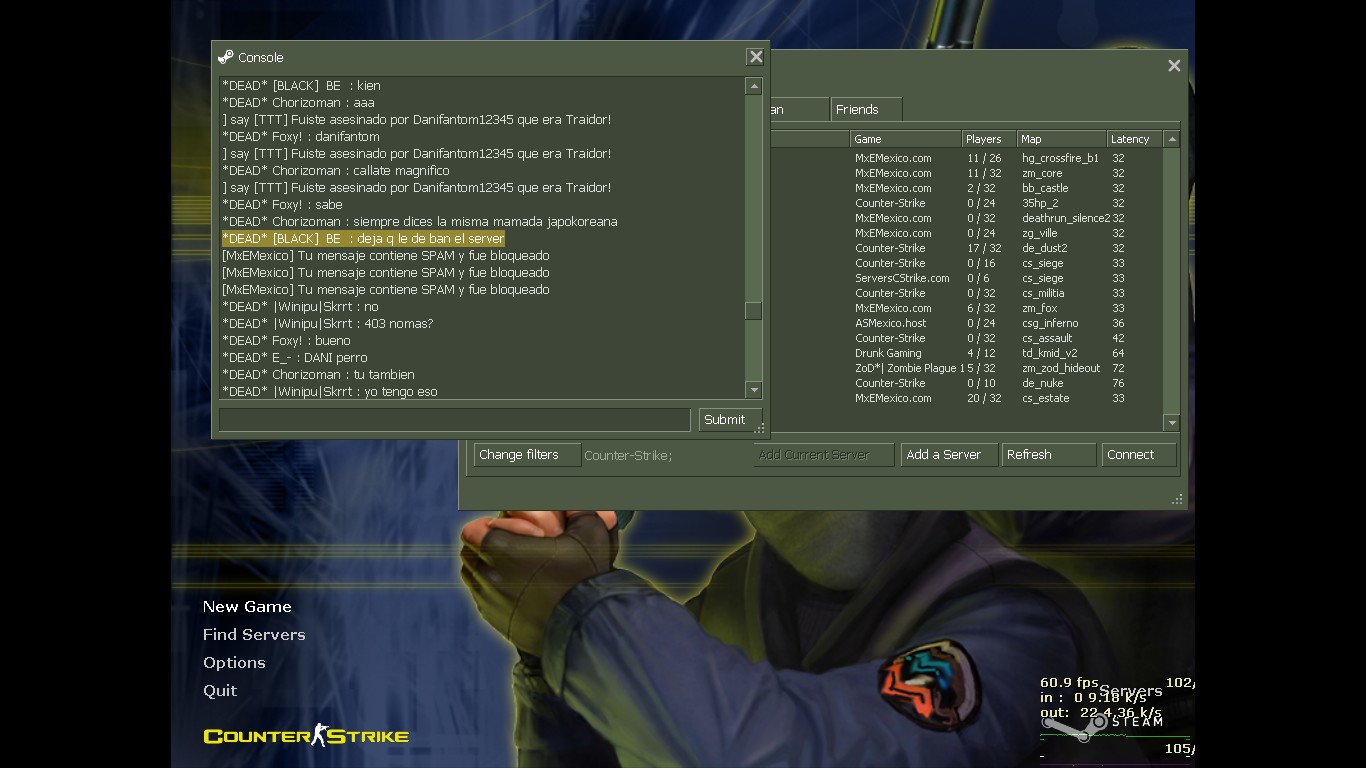Viewport: 1366px width, 768px height.
Task: Click highlighted console line 'deja q le de ban el server'
Action: coord(363,239)
